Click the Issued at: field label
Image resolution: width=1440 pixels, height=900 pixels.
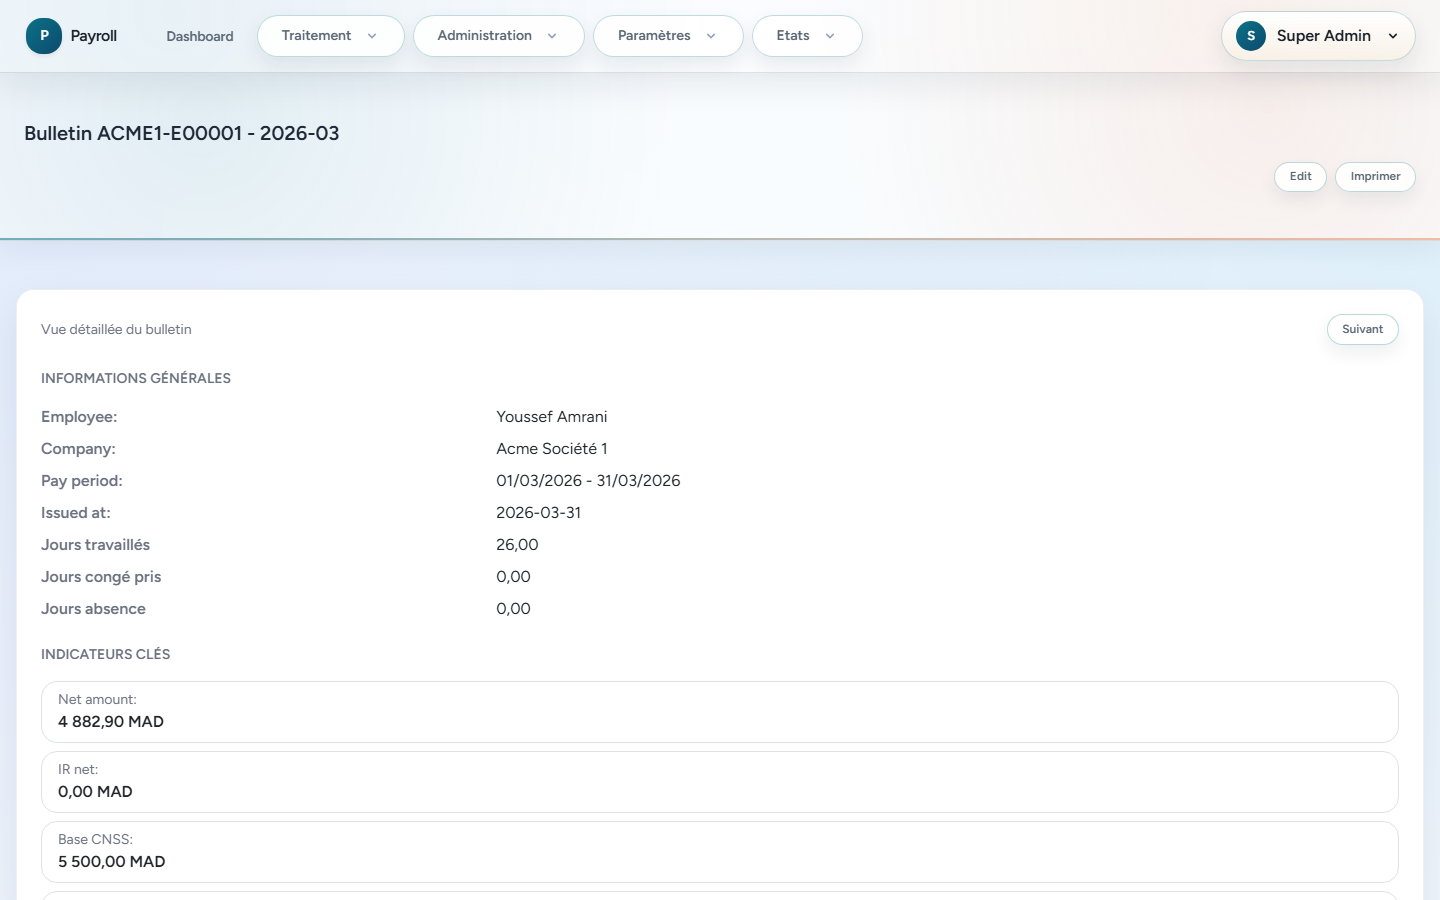pos(76,513)
